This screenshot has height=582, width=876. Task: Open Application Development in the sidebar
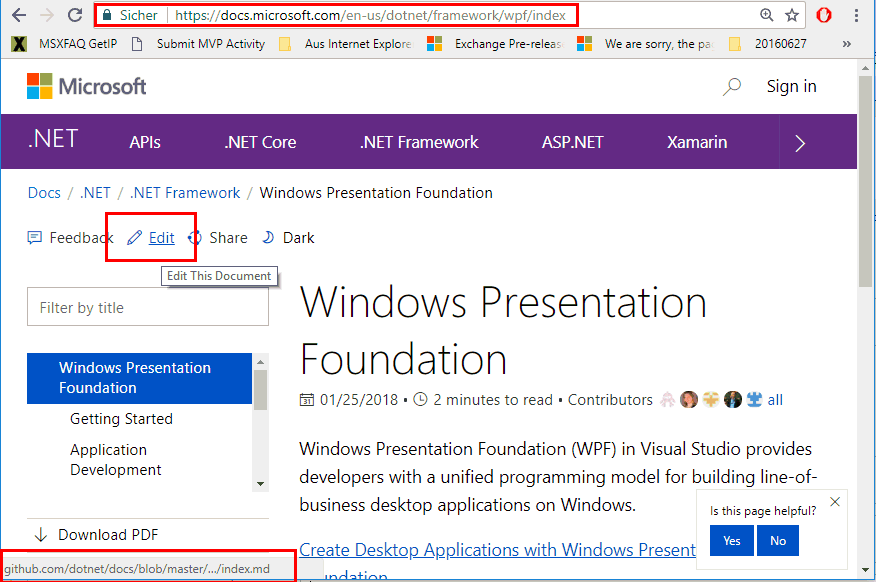pos(116,460)
